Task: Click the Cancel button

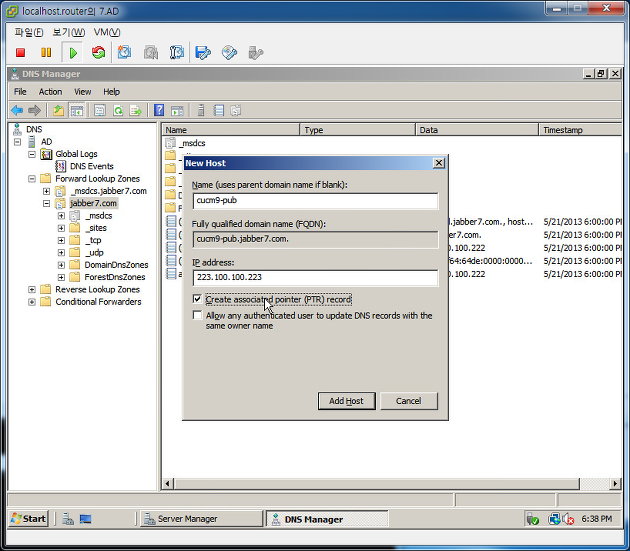Action: coord(409,401)
